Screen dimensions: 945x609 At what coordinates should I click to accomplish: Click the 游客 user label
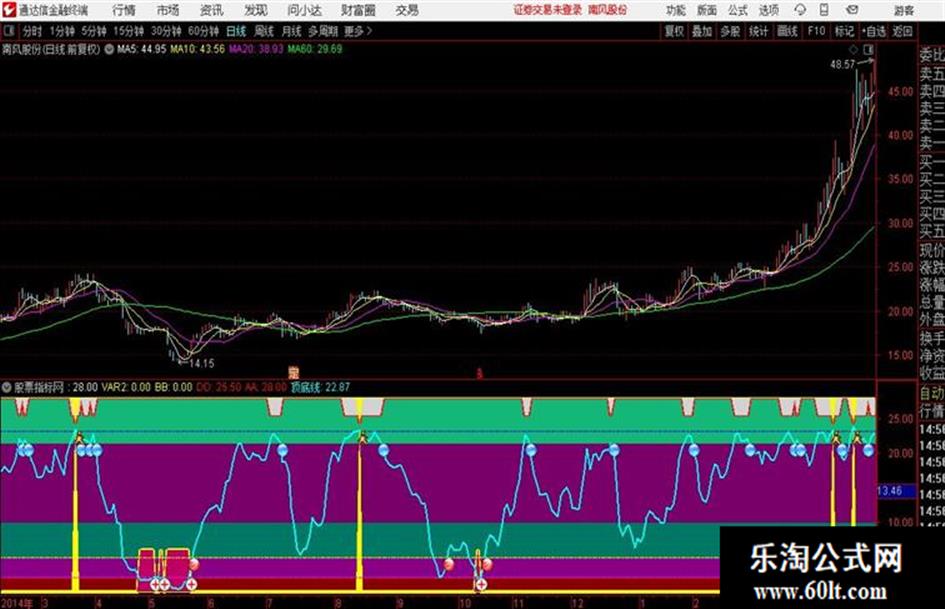point(903,10)
